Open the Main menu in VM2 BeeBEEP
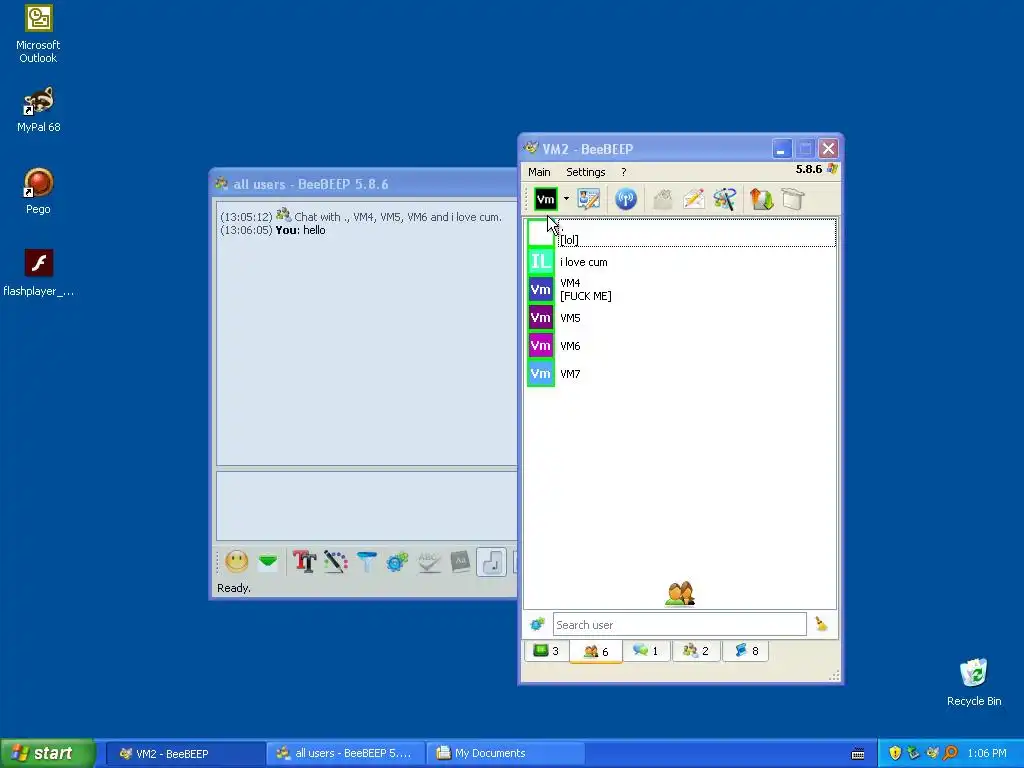Screen dimensions: 1024x768 (539, 172)
